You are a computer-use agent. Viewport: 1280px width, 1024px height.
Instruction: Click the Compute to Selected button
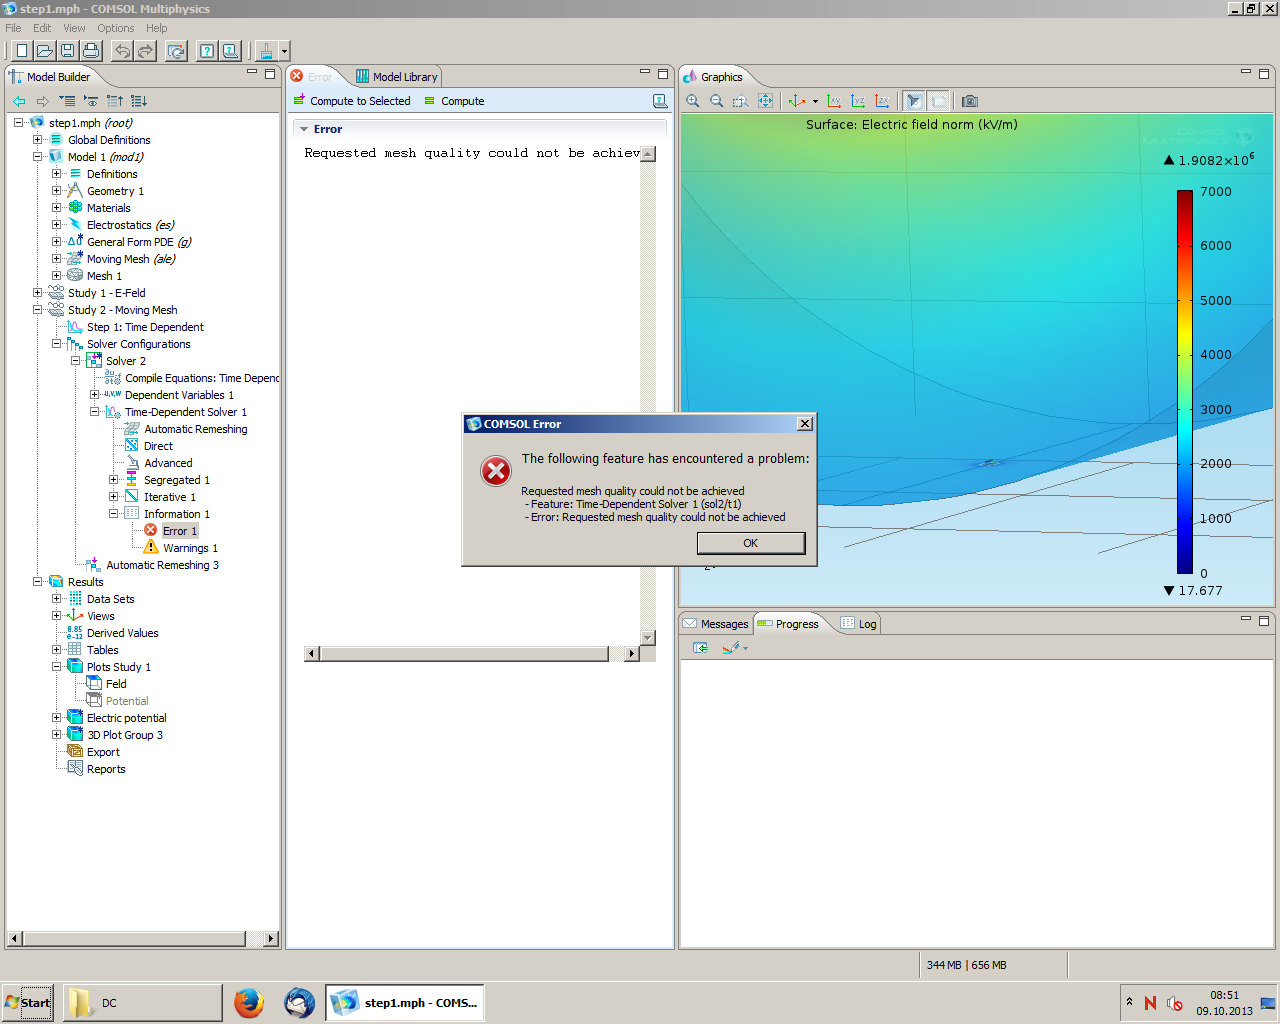click(352, 101)
